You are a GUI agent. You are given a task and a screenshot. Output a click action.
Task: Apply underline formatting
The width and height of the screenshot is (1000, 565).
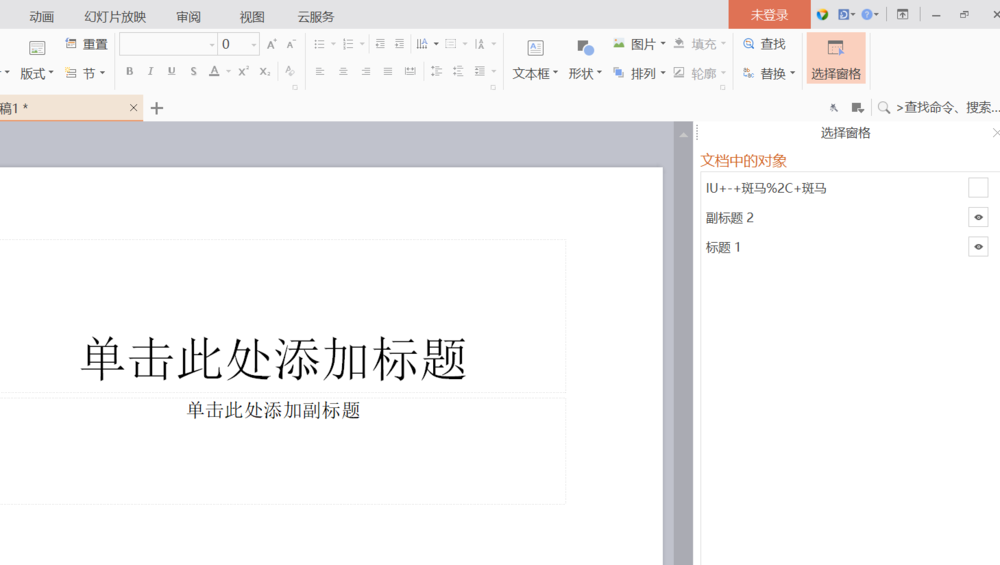point(172,71)
